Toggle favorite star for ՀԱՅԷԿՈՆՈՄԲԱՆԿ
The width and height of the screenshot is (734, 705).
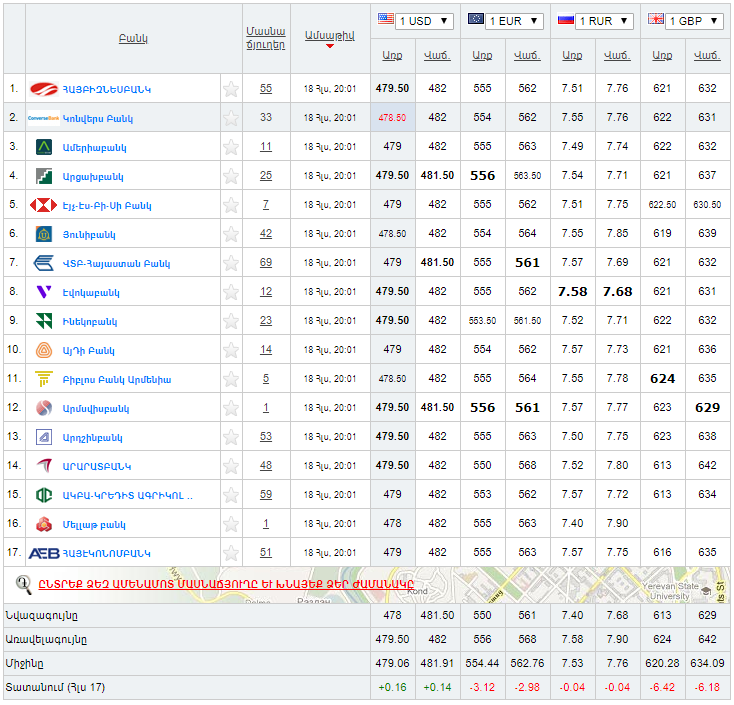click(231, 553)
